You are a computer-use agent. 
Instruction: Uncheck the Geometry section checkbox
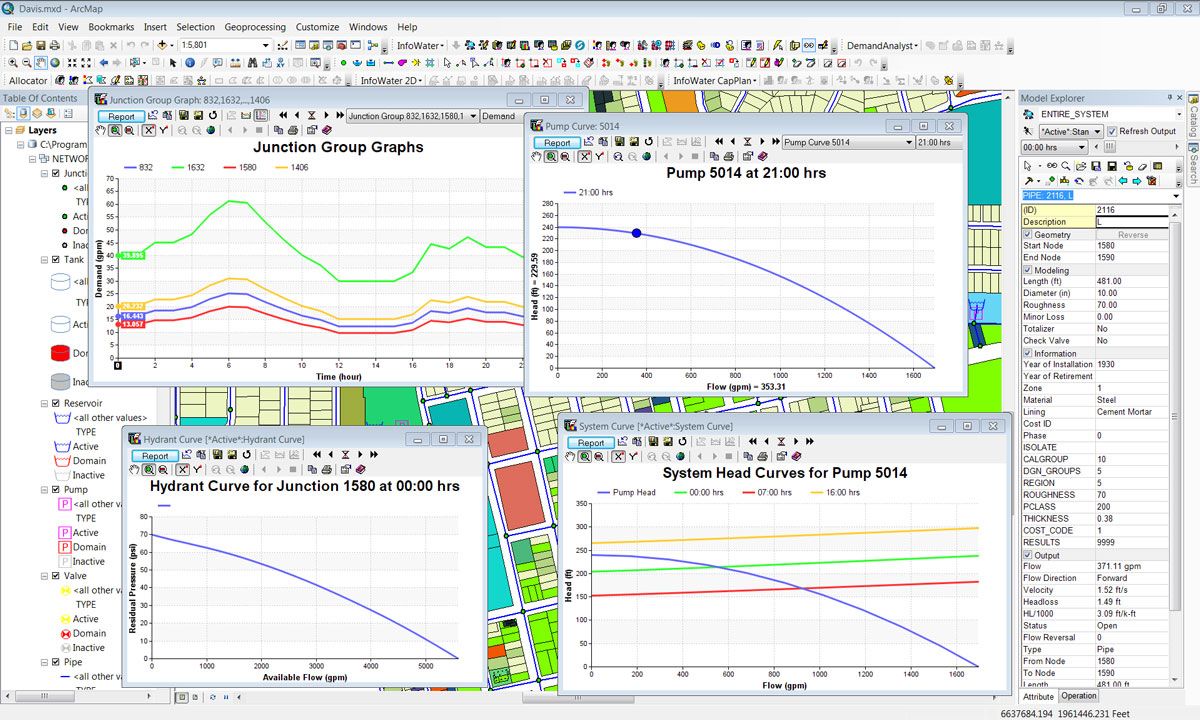(1027, 234)
